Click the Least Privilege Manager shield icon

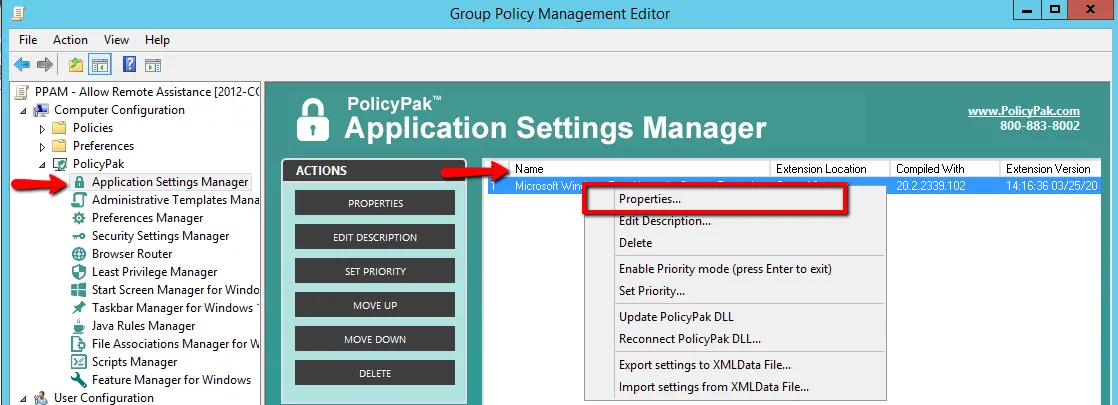(79, 272)
